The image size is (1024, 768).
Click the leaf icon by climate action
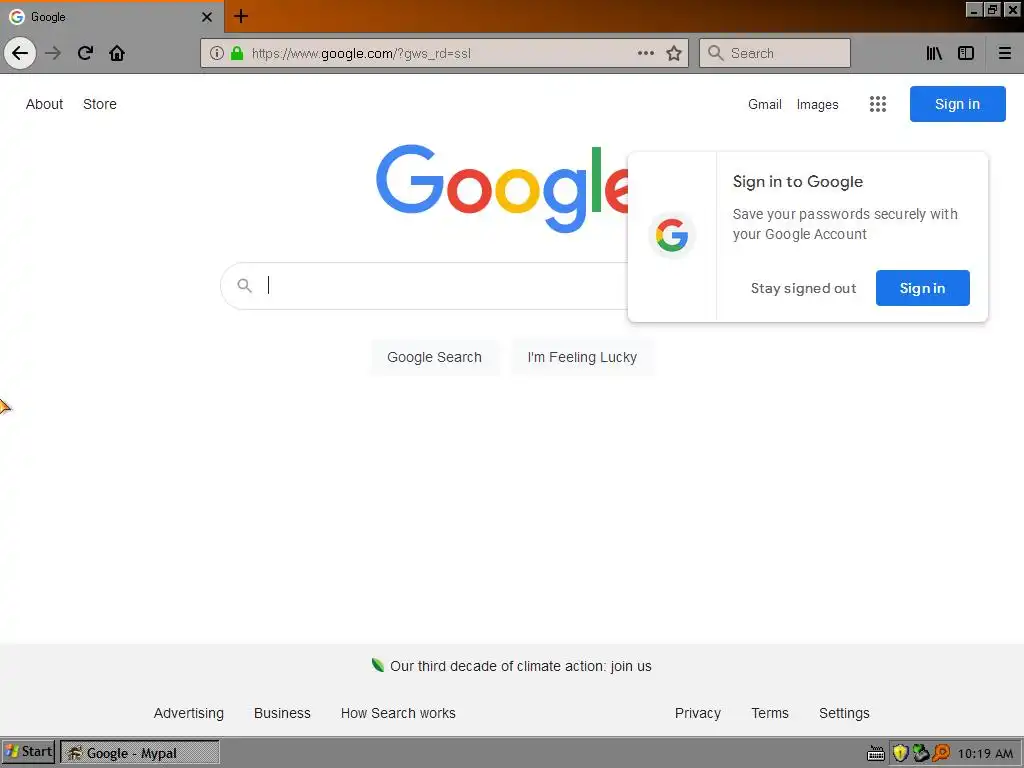click(377, 665)
